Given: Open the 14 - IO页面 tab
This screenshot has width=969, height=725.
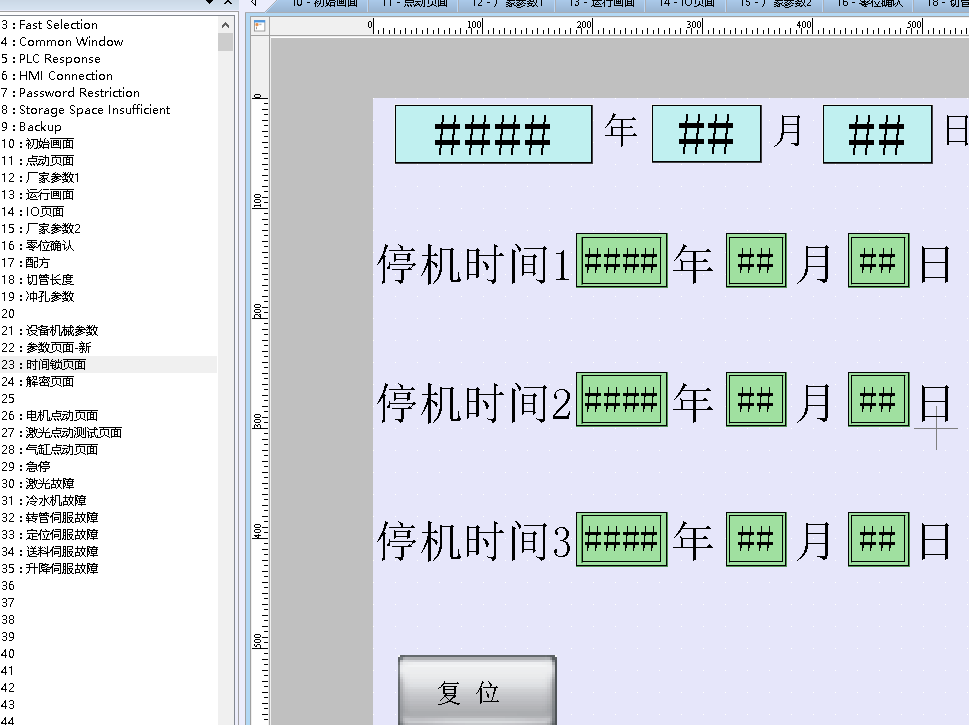Looking at the screenshot, I should coord(687,4).
